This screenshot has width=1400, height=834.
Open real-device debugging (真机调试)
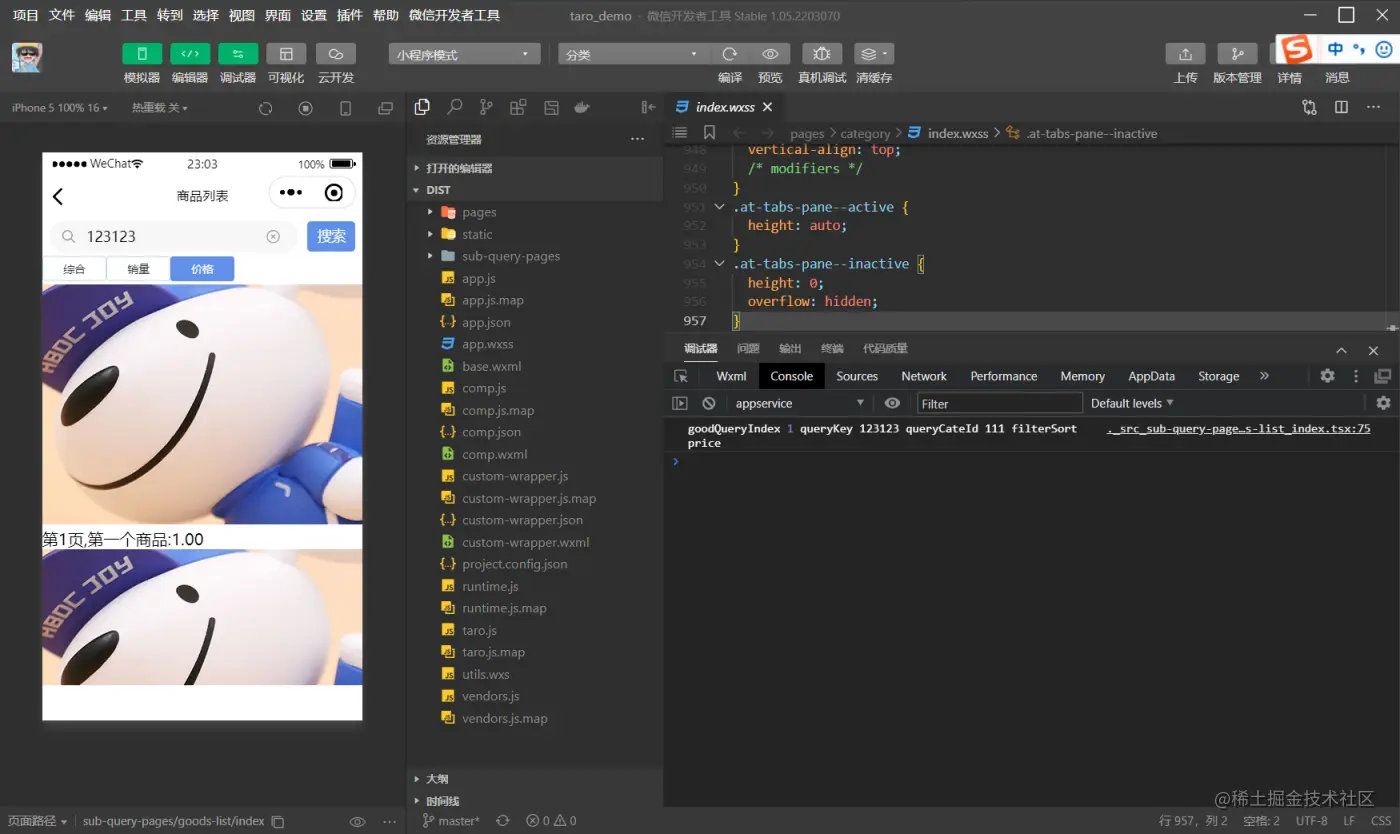tap(822, 54)
